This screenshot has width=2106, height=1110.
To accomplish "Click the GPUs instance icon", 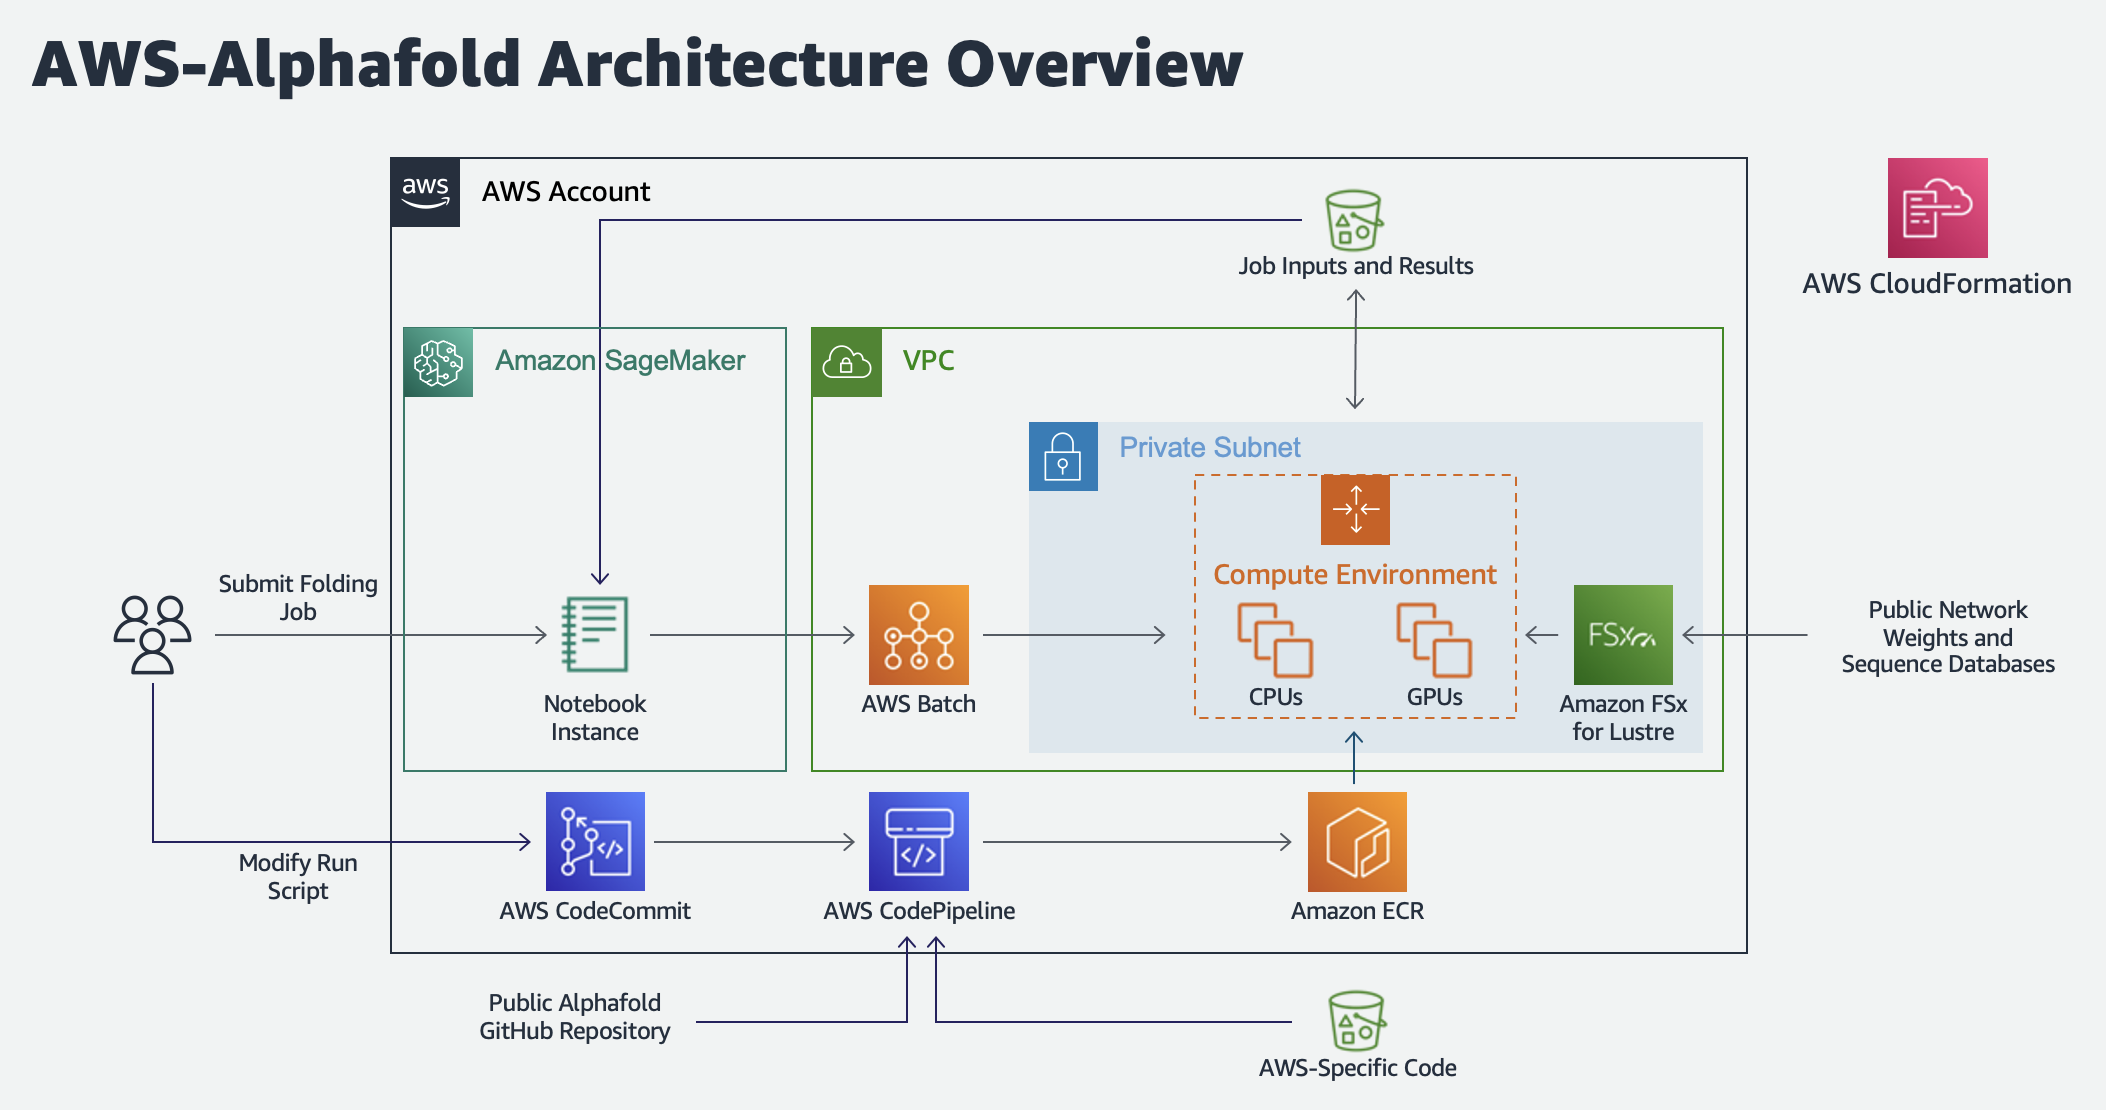I will 1434,640.
